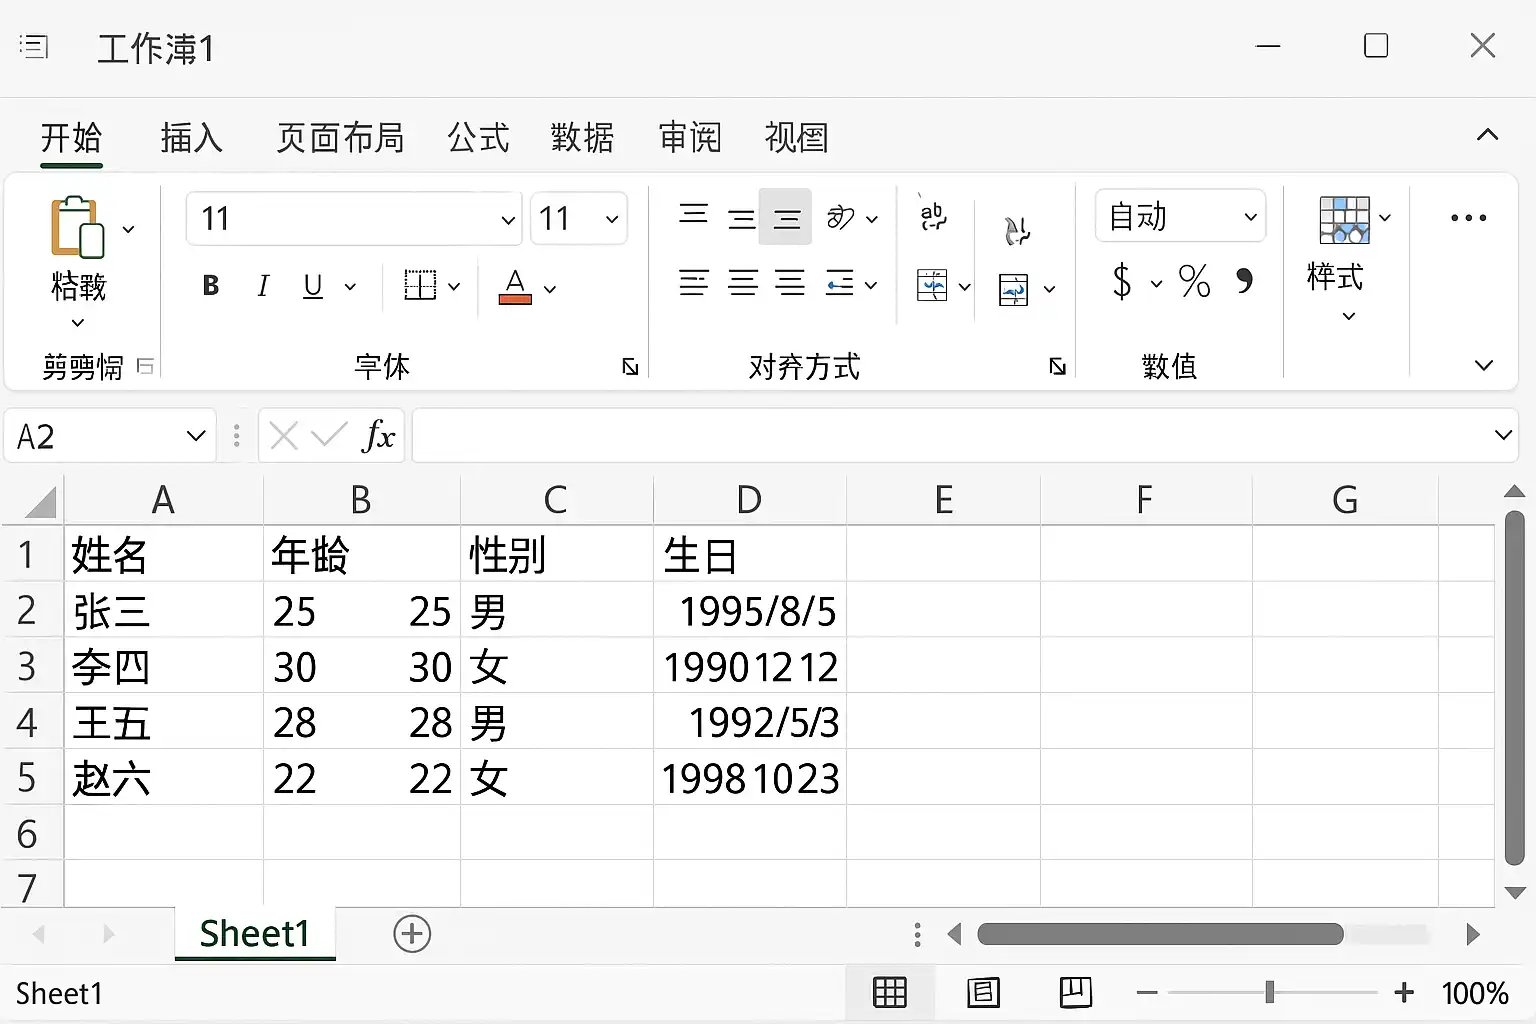1536x1024 pixels.
Task: Click the cell borders icon
Action: coord(420,286)
